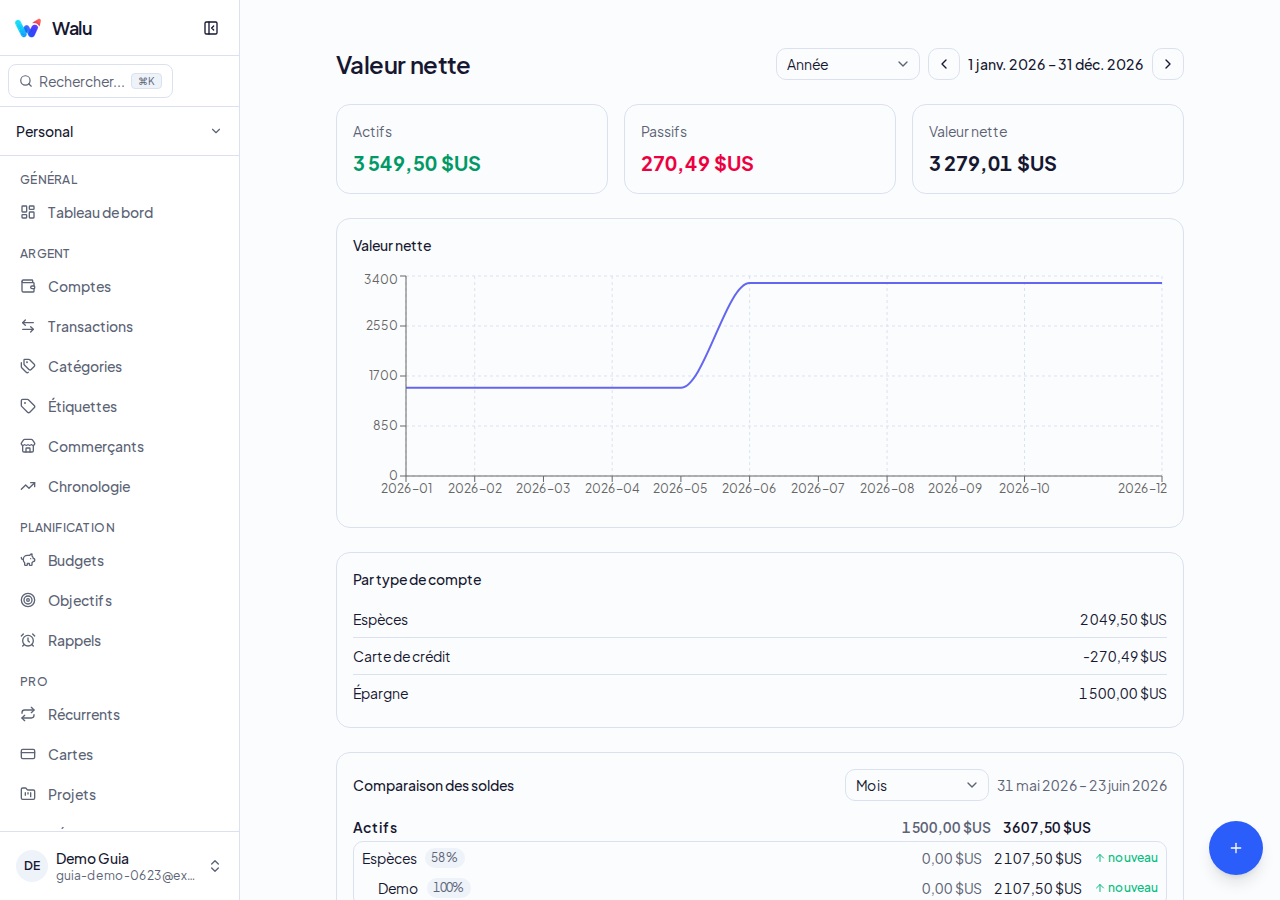Click the Valeur nette summary card
Image resolution: width=1280 pixels, height=900 pixels.
(x=1048, y=149)
